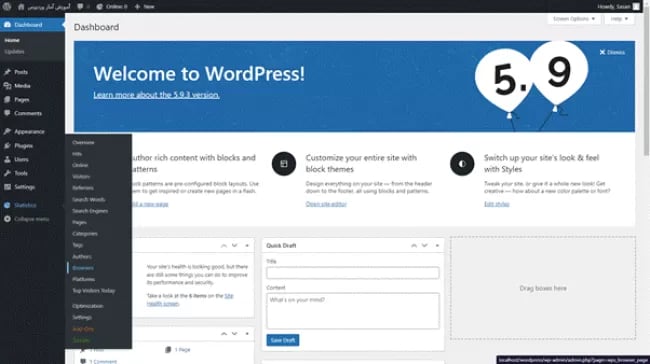Click the Quick Draft Title field

353,273
